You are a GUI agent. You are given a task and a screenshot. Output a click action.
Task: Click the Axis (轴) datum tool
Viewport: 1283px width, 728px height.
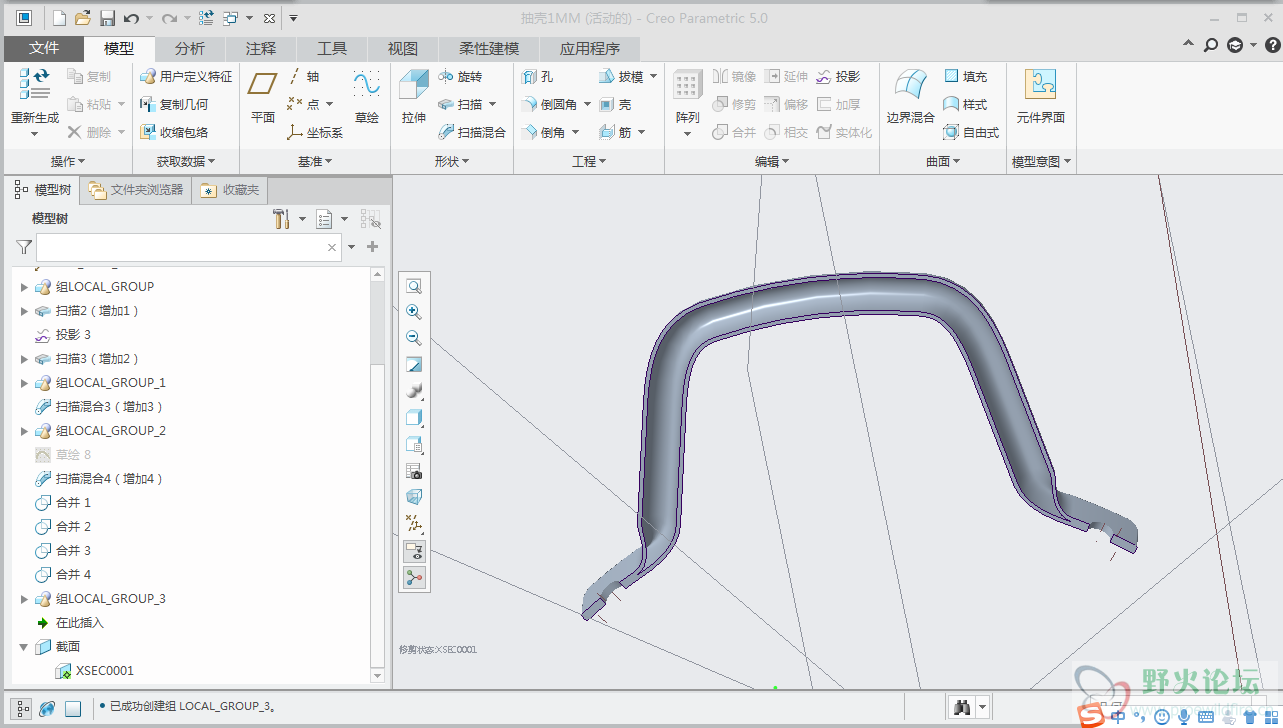(303, 76)
